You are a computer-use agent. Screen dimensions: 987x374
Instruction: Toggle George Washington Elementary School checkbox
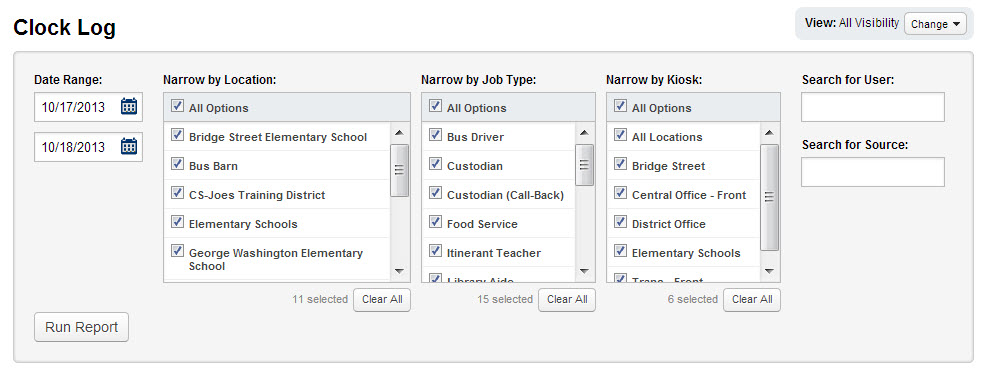tap(178, 251)
